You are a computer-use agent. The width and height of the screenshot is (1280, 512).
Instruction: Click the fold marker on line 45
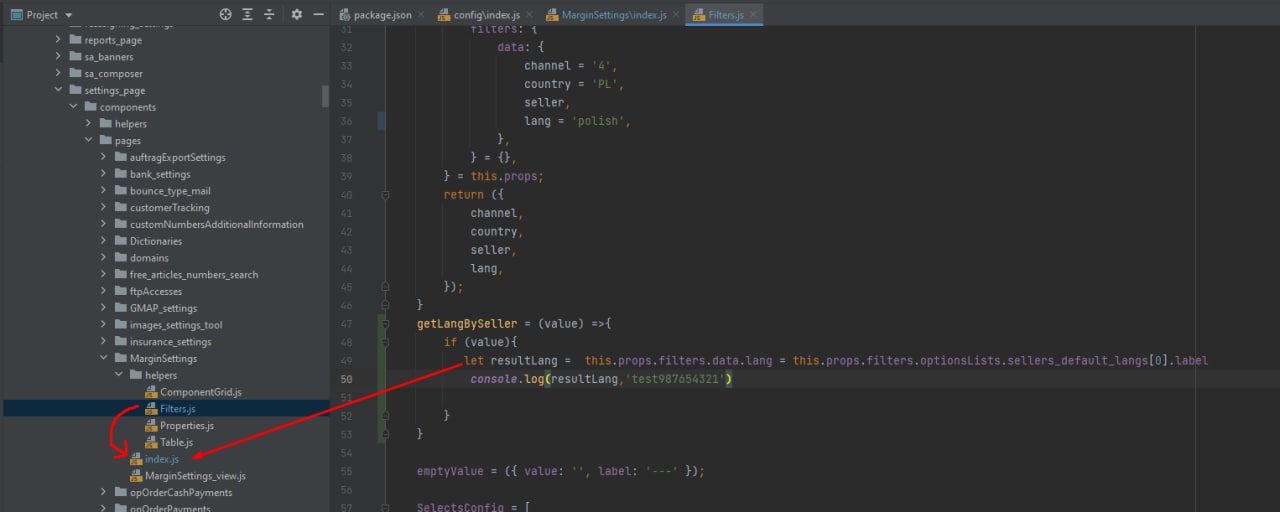click(x=385, y=286)
